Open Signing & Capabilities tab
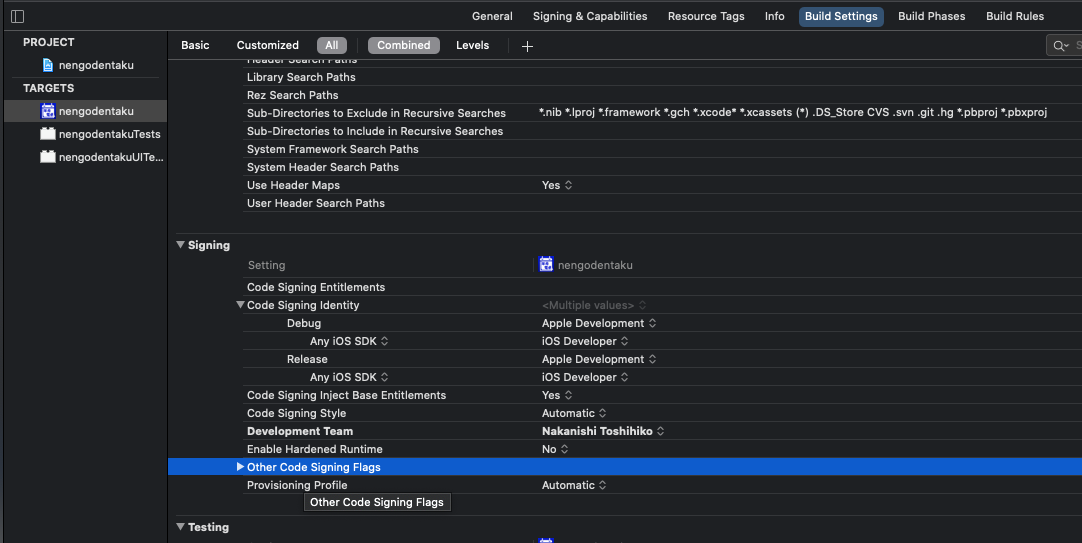 [590, 16]
